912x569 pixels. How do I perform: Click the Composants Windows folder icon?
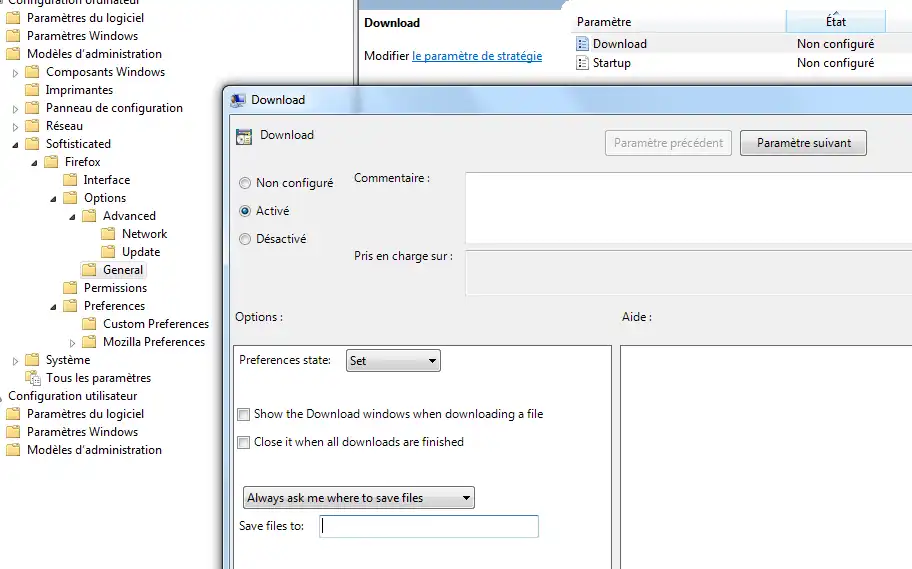tap(32, 72)
